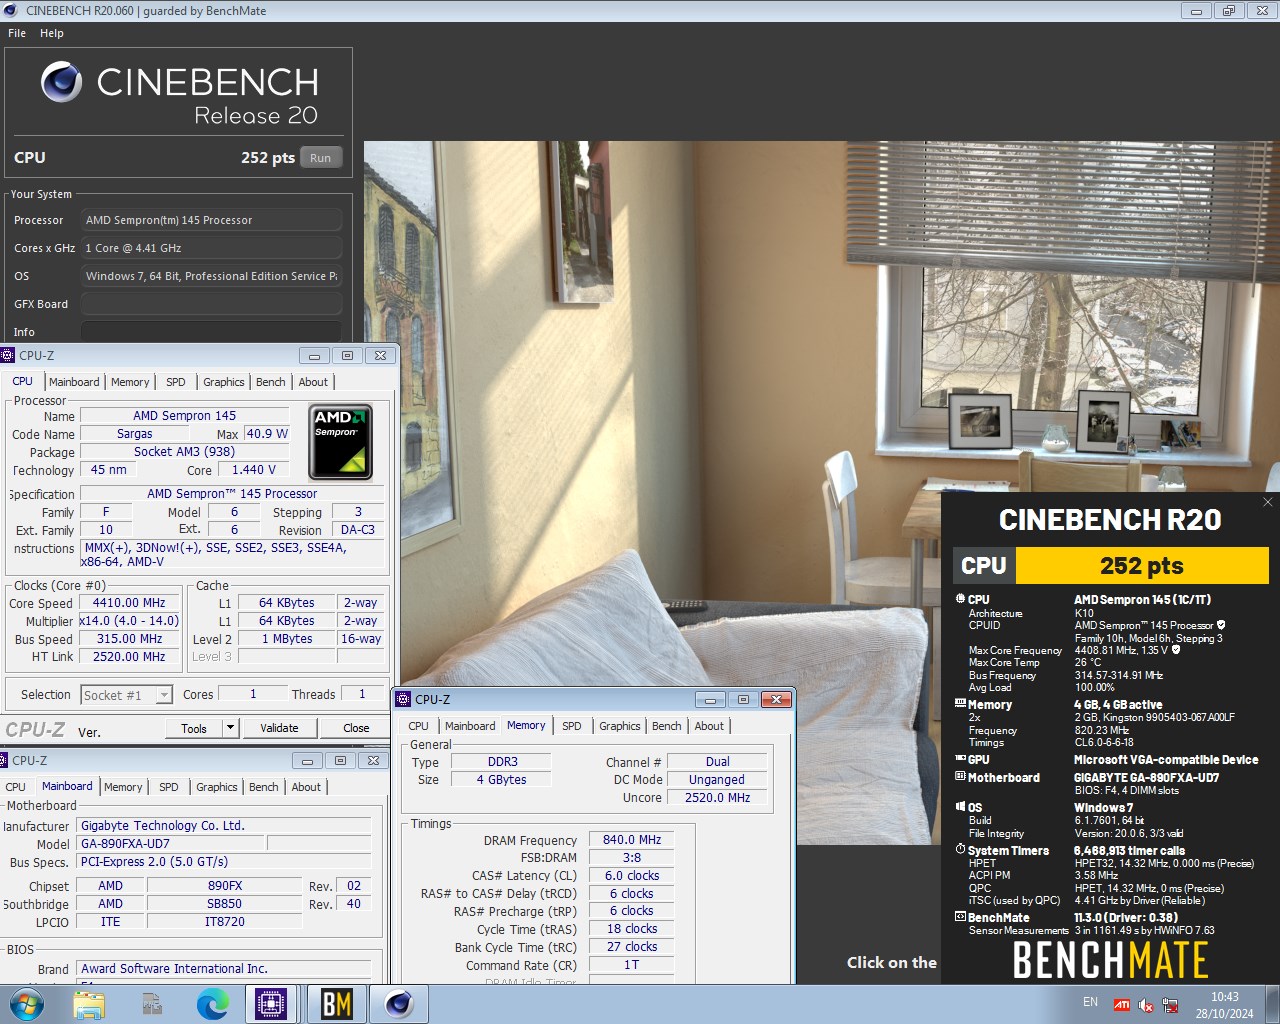Click motherboard Model value GA-890FXA-UD7 in CPU-Z
Image resolution: width=1280 pixels, height=1024 pixels.
click(171, 844)
